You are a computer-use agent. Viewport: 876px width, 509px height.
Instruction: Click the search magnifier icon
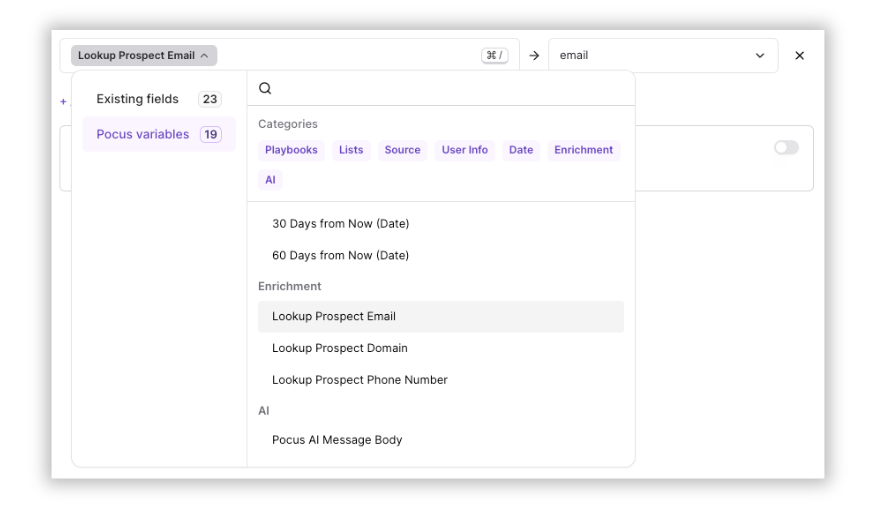click(x=265, y=88)
